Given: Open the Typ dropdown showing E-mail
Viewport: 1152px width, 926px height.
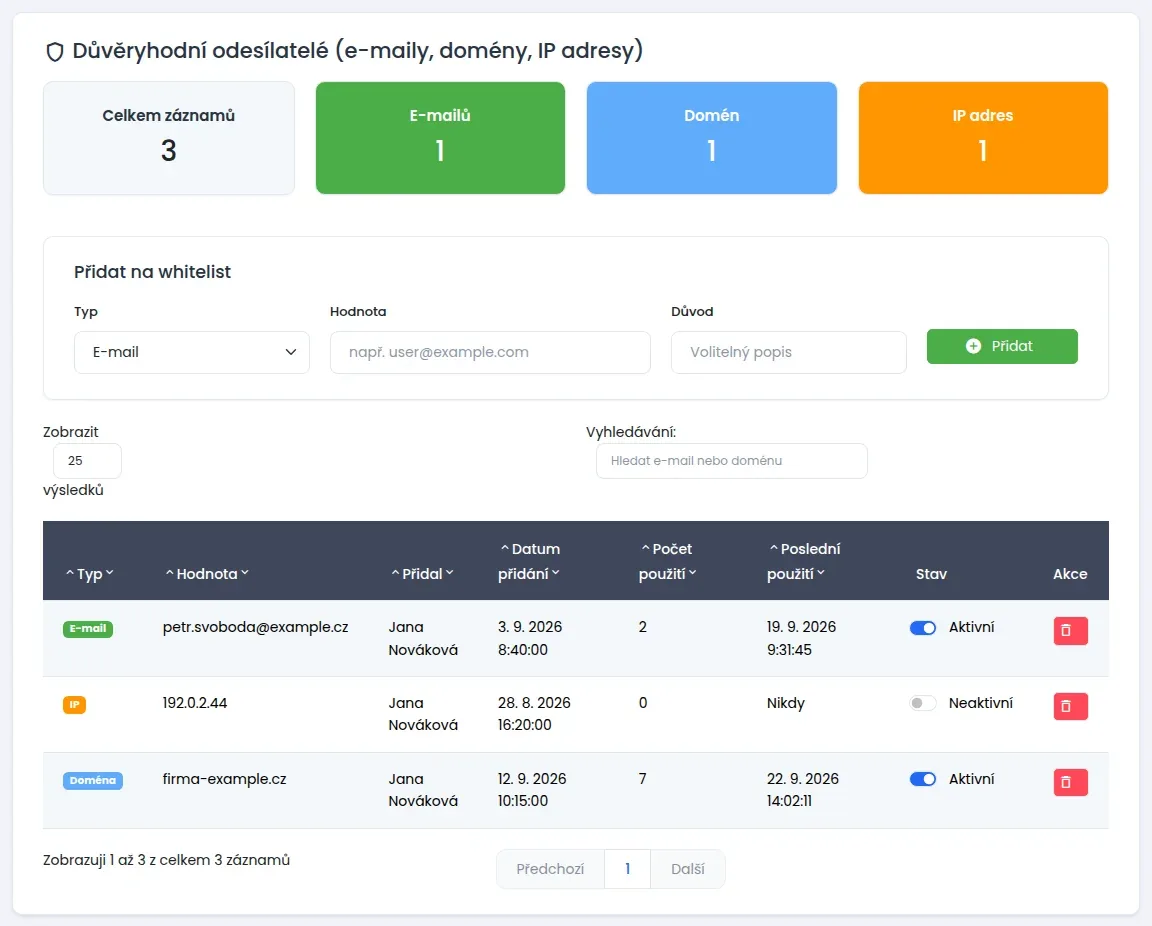Looking at the screenshot, I should [x=192, y=352].
